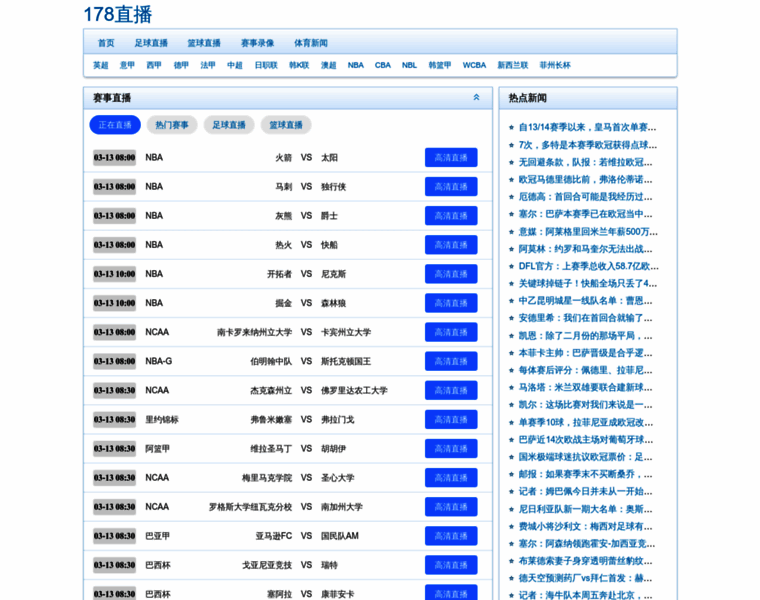Open 高清直播 for 戈亚尼亚竞技 VS 瑞特
This screenshot has width=760, height=600.
pos(451,565)
